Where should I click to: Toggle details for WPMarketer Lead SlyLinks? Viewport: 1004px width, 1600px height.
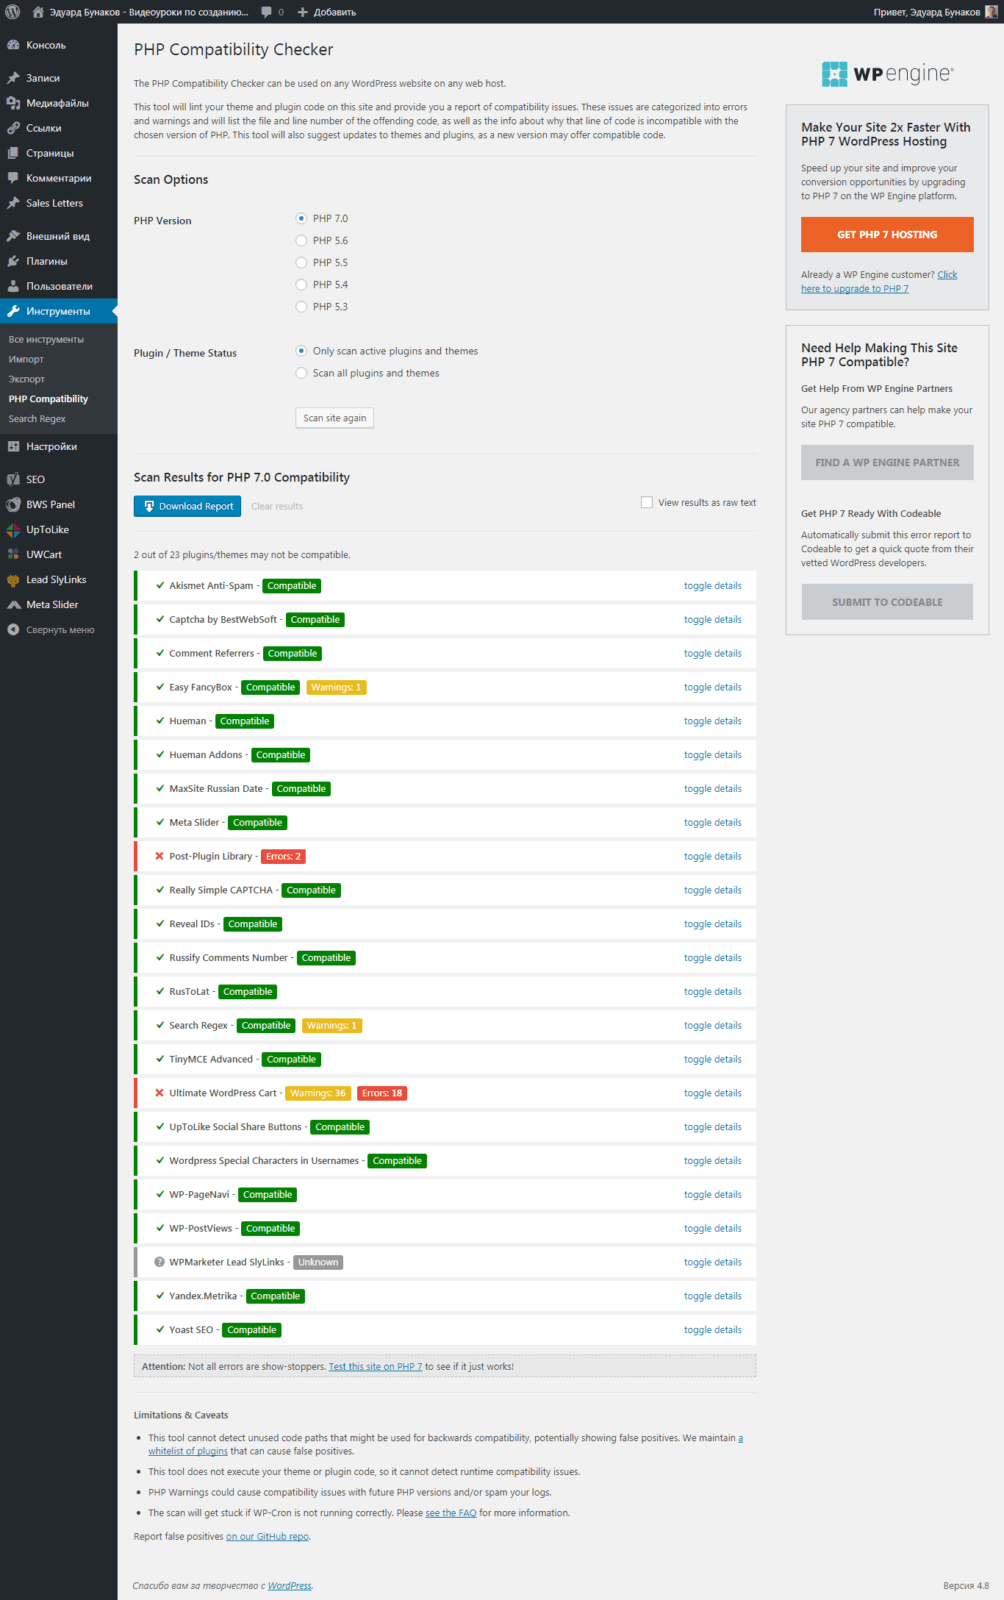pyautogui.click(x=712, y=1262)
